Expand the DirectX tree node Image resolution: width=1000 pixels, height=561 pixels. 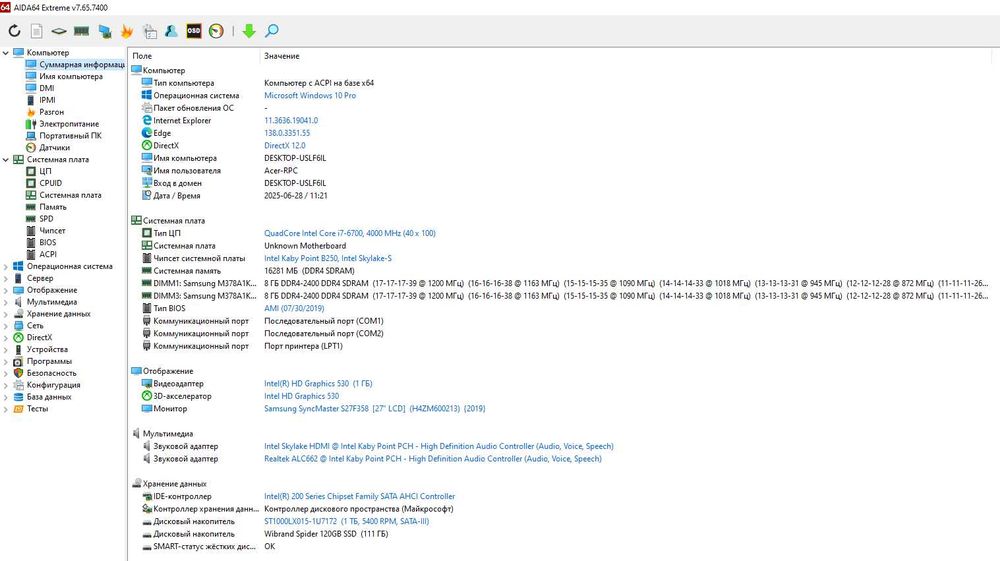coord(6,338)
